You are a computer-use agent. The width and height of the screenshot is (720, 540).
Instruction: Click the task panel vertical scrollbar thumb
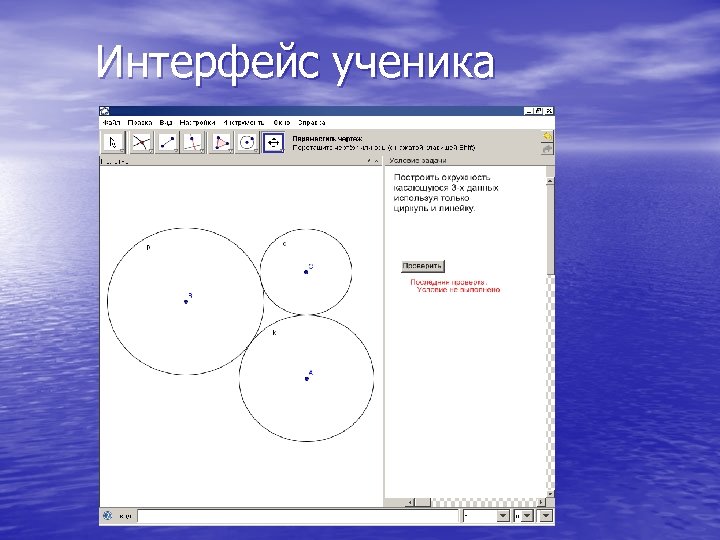tap(550, 230)
